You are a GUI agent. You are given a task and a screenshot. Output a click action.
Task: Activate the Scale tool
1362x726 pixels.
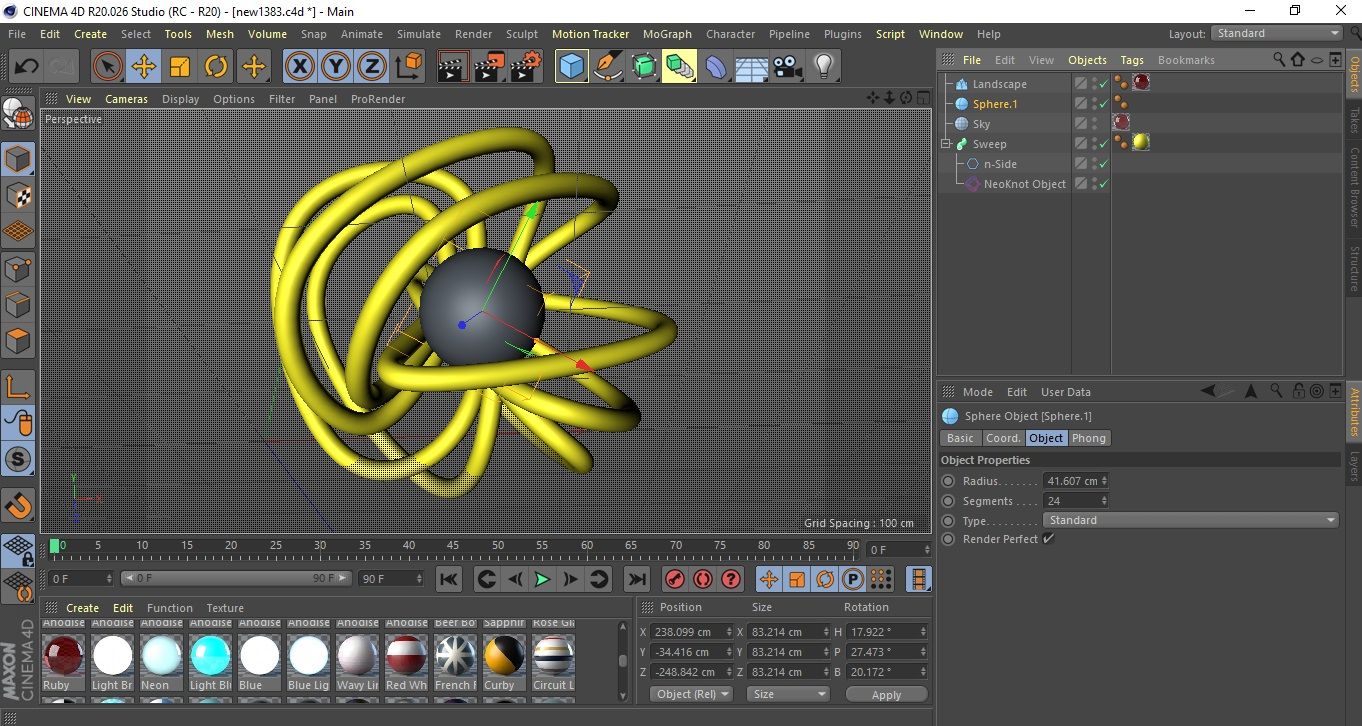180,67
